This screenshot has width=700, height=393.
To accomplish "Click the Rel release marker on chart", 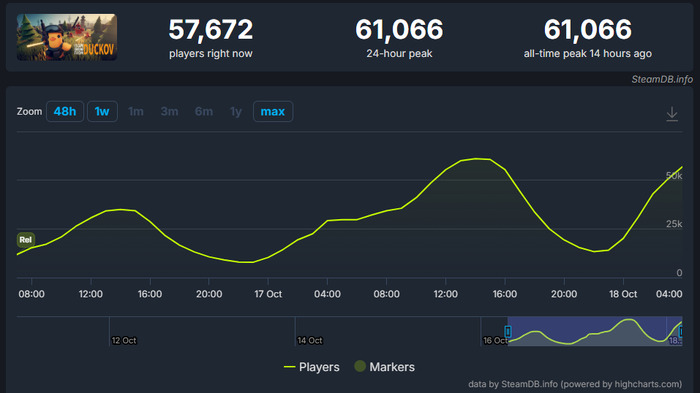I will 25,240.
